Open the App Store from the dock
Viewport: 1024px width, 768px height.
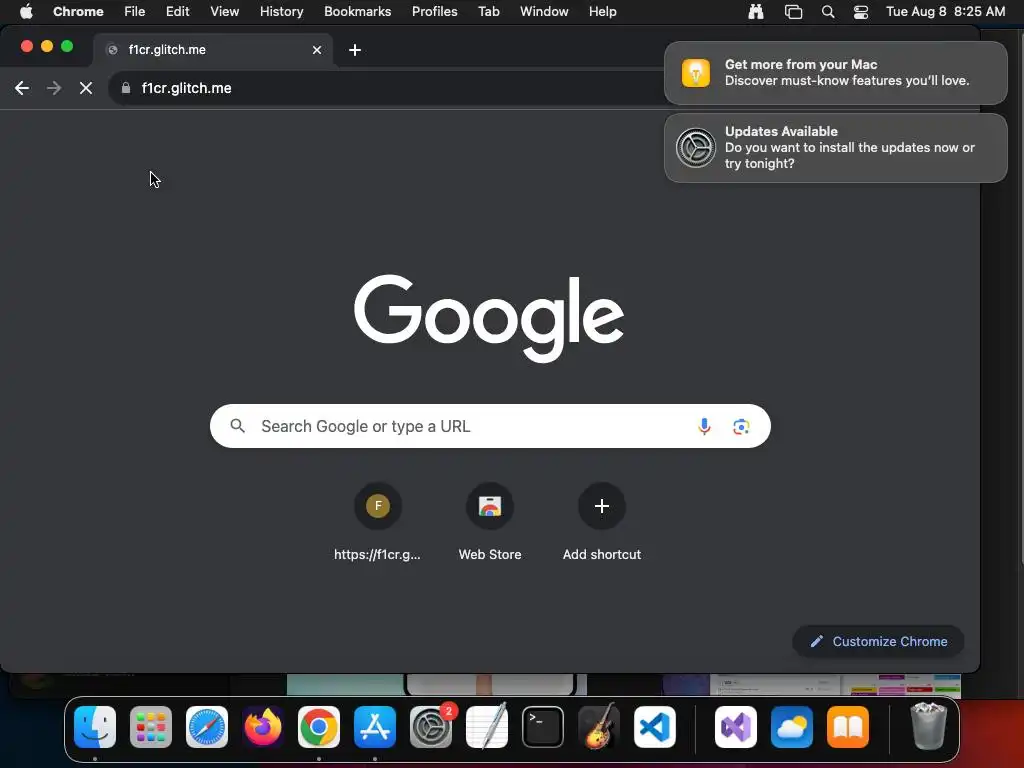click(x=375, y=727)
